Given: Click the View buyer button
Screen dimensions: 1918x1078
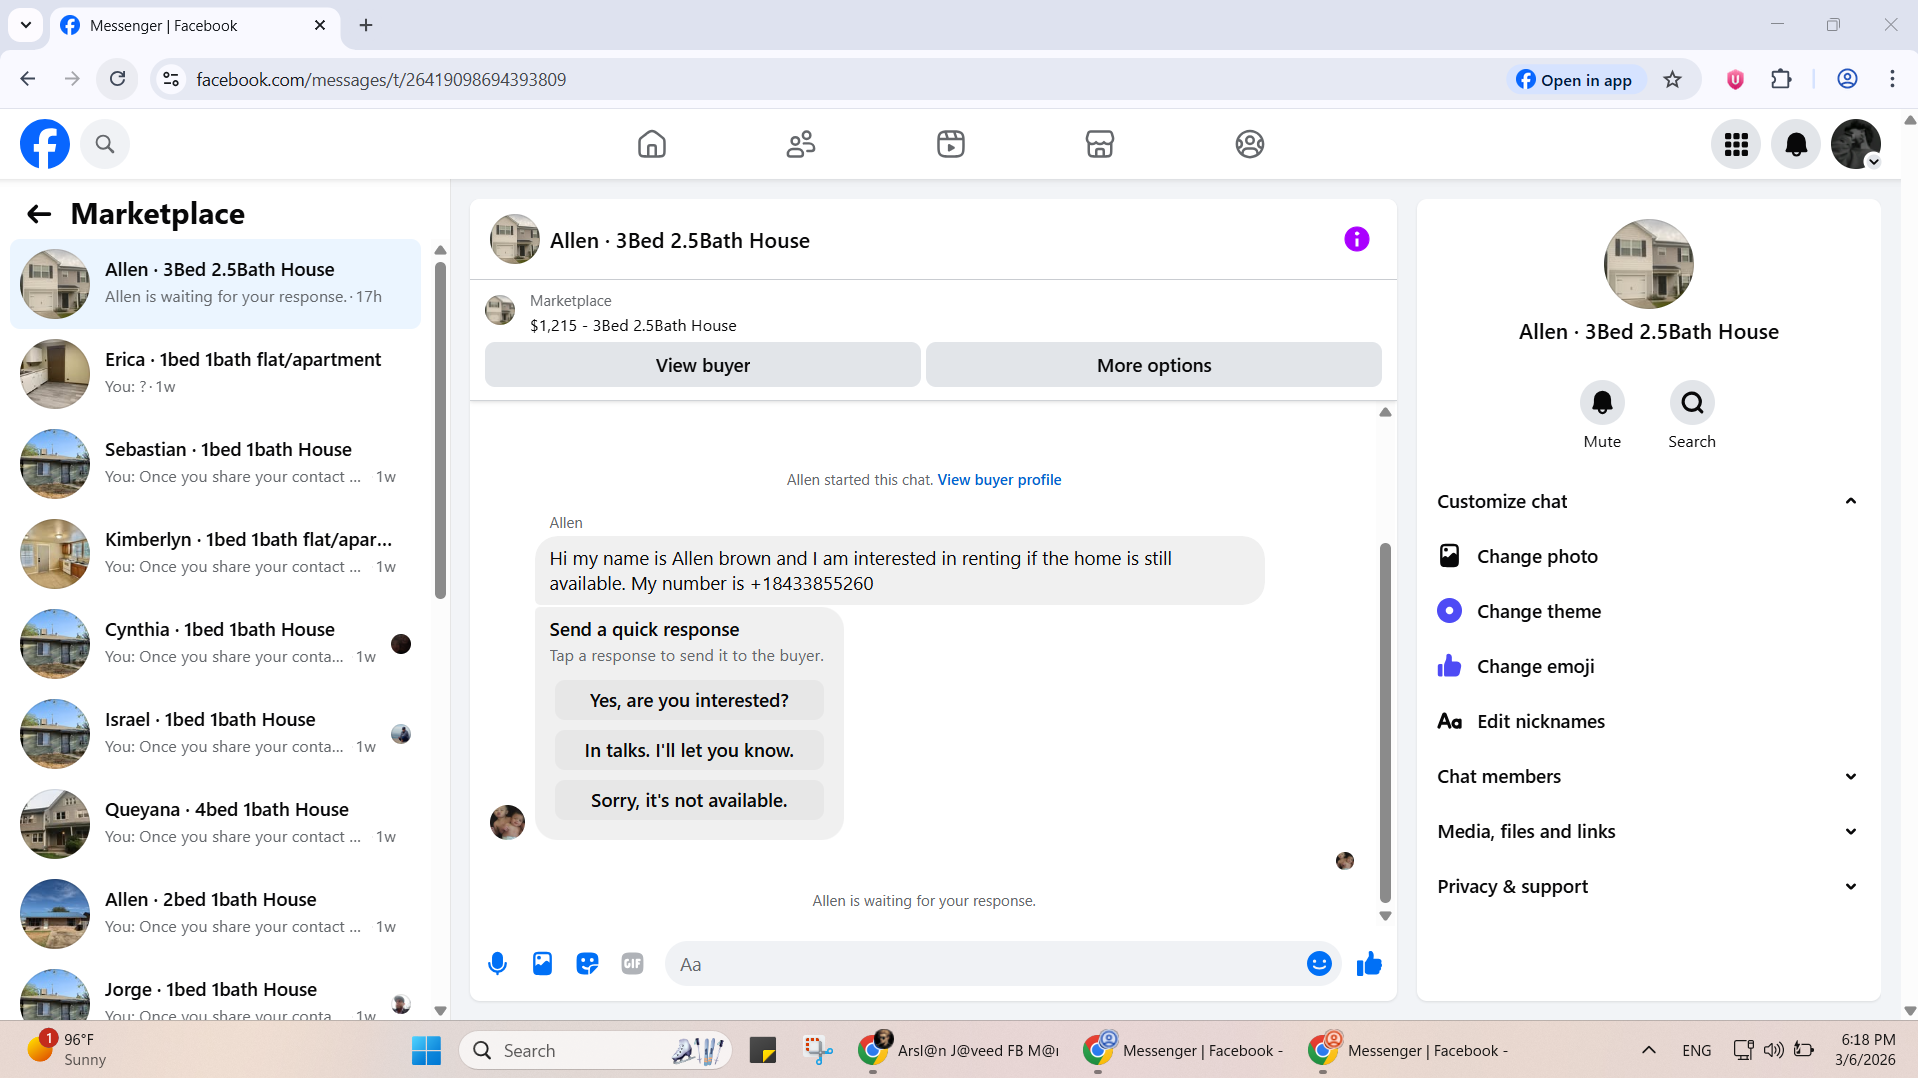Looking at the screenshot, I should (x=702, y=366).
